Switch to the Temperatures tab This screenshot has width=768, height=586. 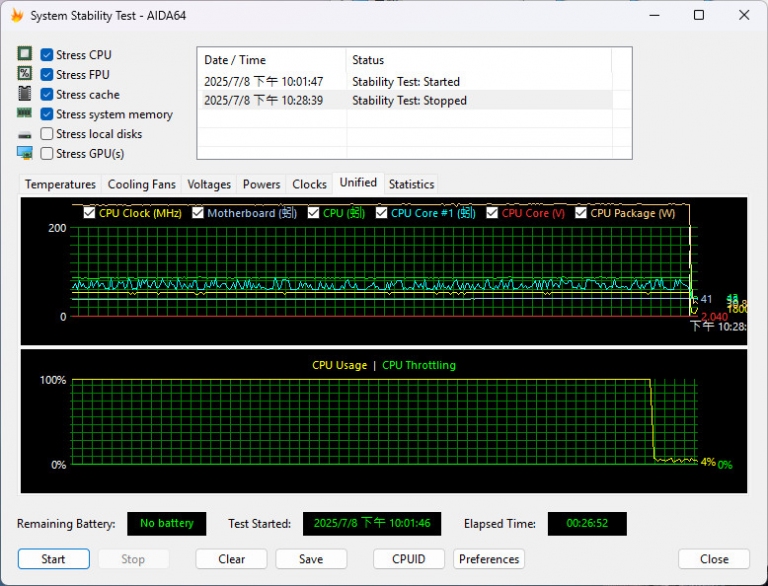coord(60,184)
